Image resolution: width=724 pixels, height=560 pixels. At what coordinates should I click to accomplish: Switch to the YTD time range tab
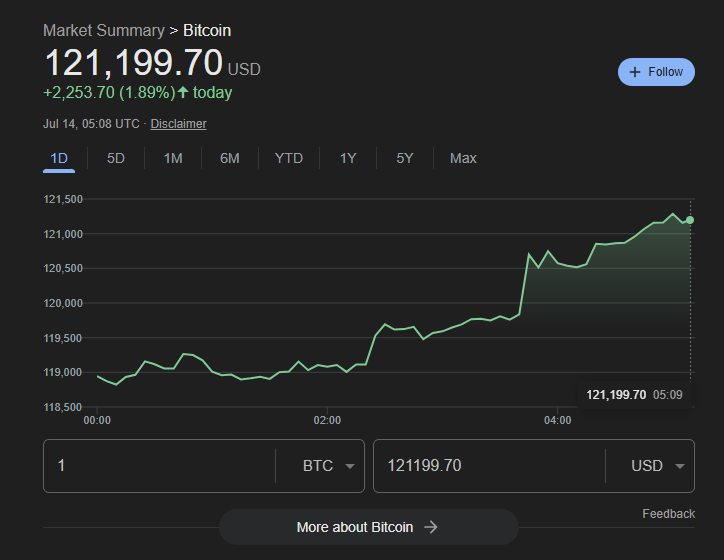click(289, 158)
